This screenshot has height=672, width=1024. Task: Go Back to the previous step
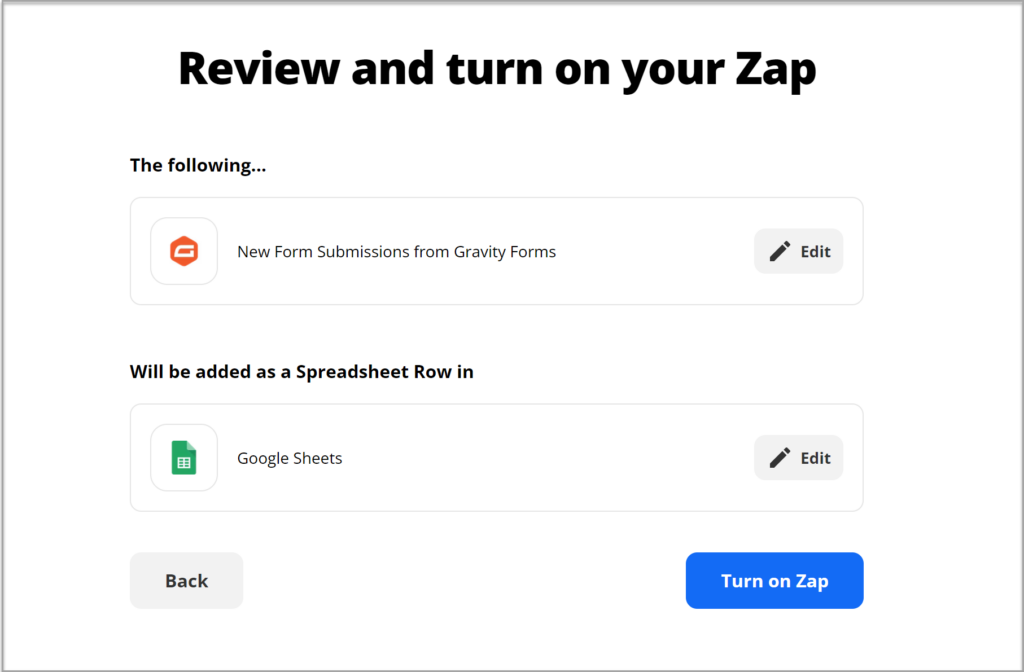(186, 580)
